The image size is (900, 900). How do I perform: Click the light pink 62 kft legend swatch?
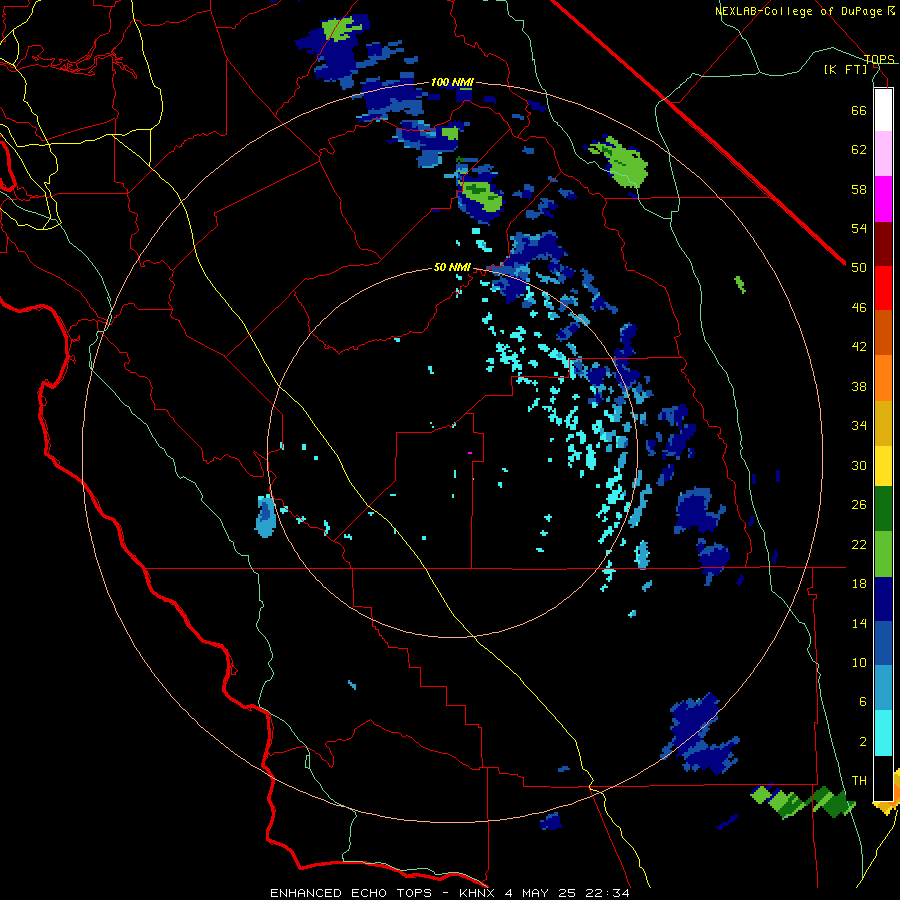coord(883,153)
